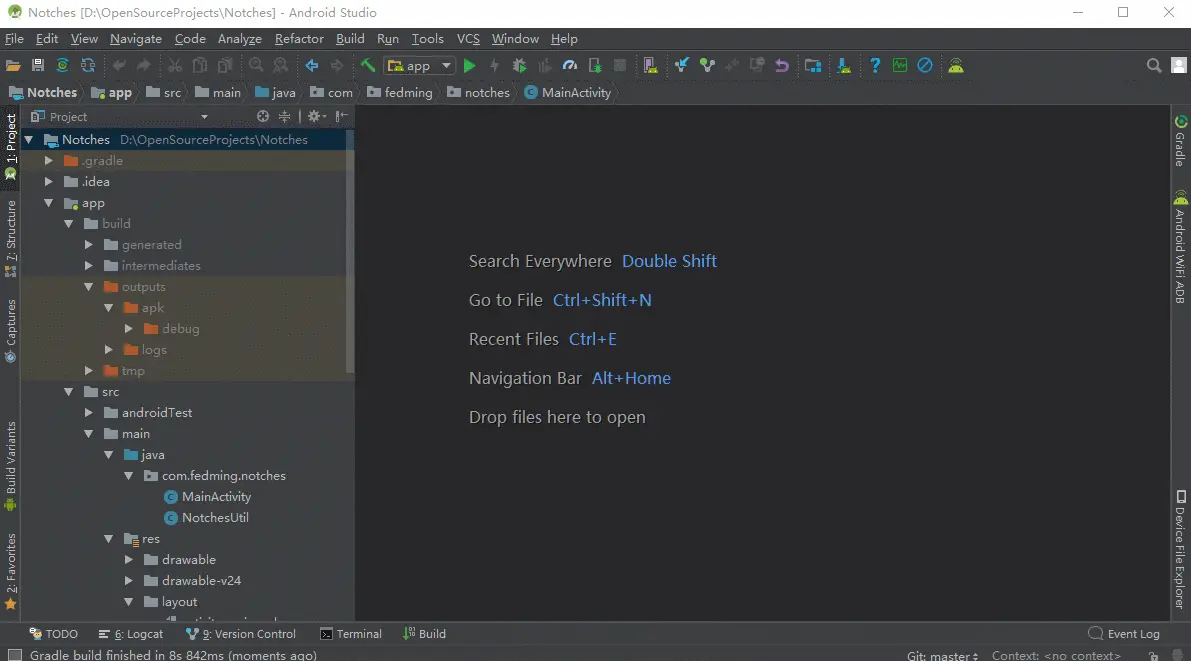Open the AVD Manager phone icon
This screenshot has height=661, width=1191.
650,66
